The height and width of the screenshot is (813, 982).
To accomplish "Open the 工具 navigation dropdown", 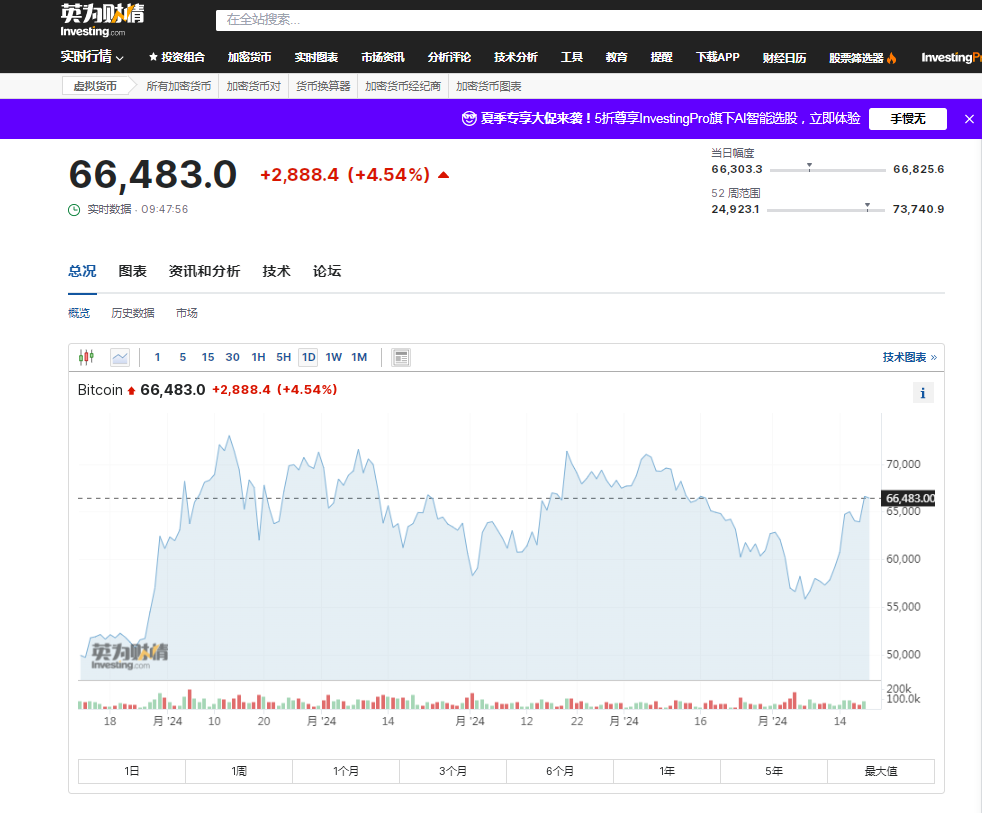I will [571, 57].
